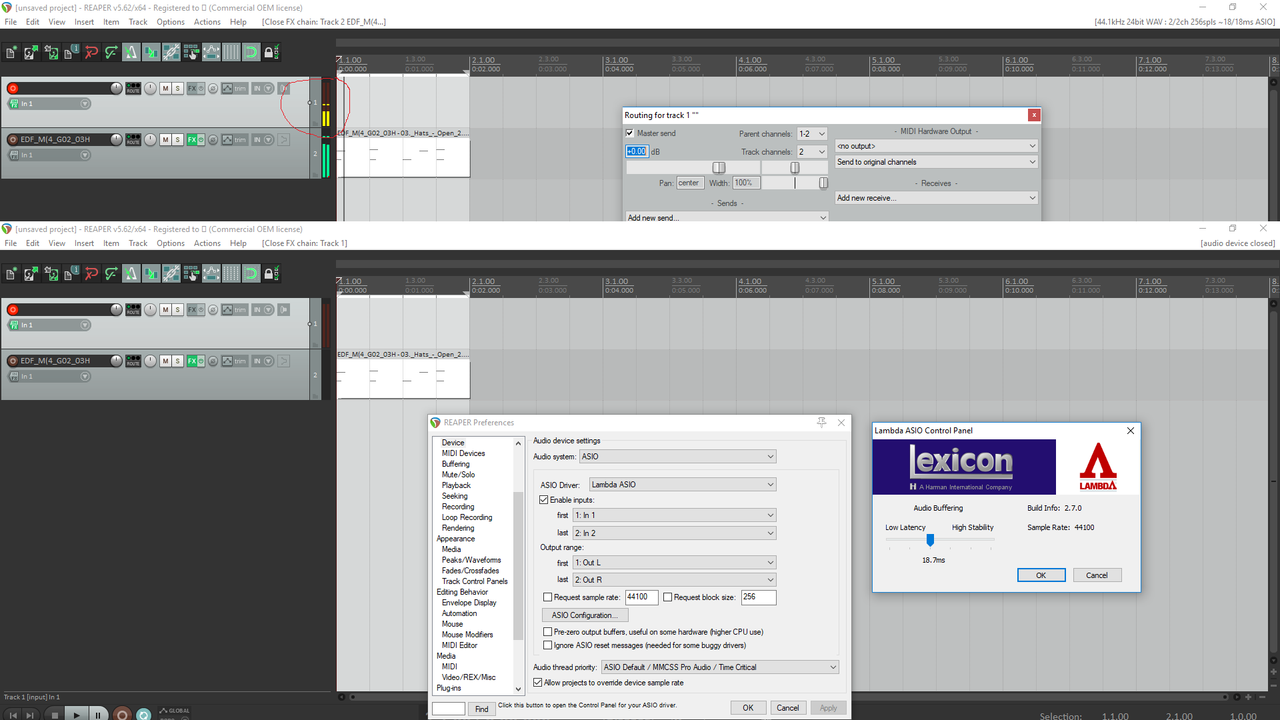
Task: Toggle Envelope move icon in lower REAPER toolbar
Action: (x=211, y=273)
